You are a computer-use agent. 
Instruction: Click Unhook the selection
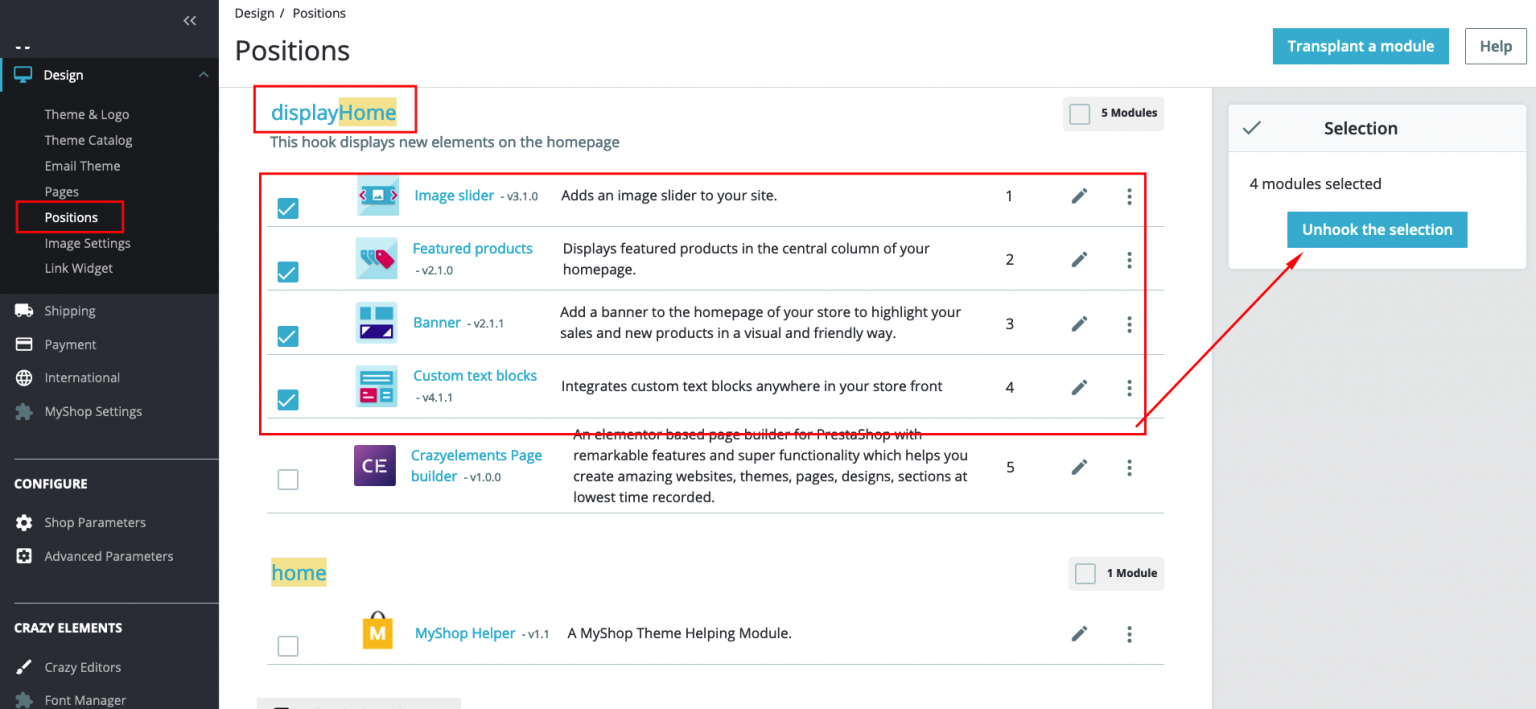coord(1377,229)
